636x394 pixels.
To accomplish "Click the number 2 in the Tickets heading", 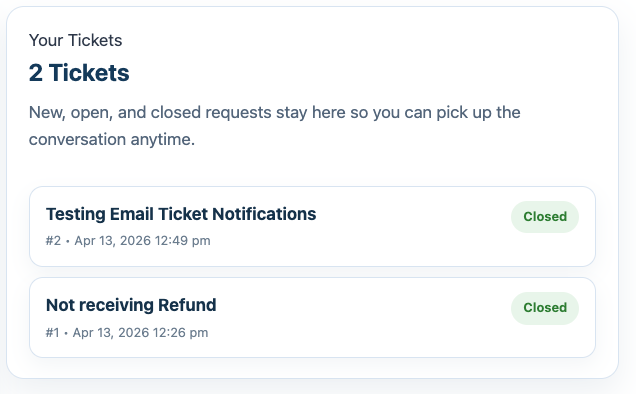I will pos(36,73).
